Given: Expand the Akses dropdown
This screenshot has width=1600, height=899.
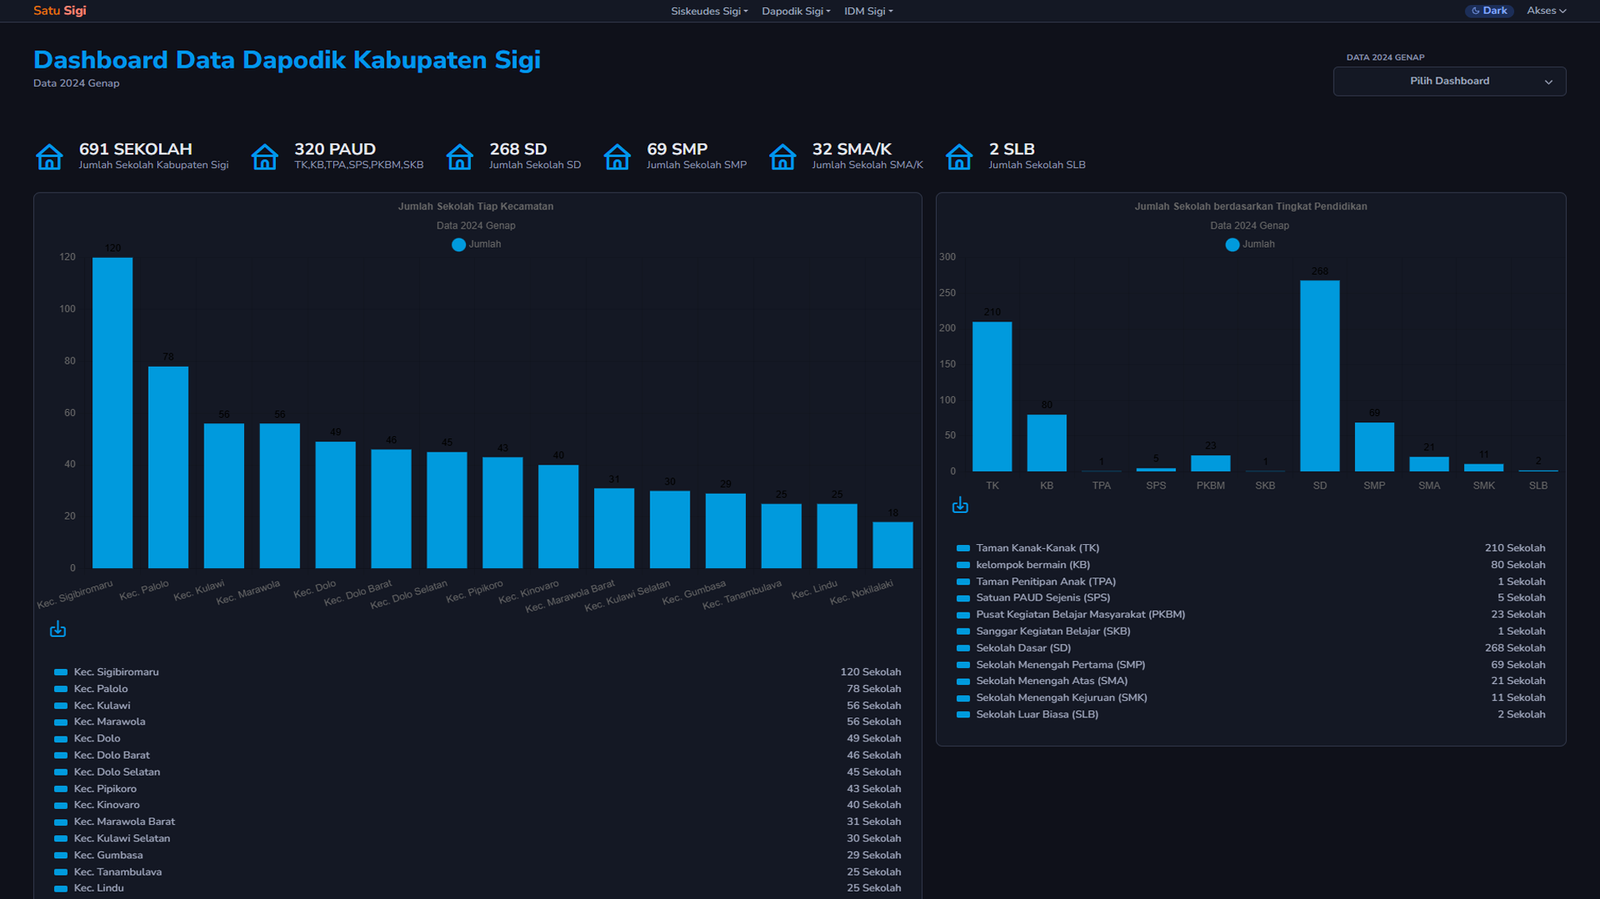Looking at the screenshot, I should 1546,11.
